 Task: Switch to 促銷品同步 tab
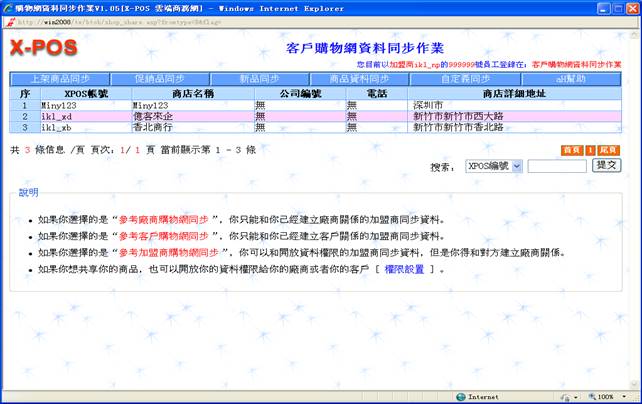point(160,78)
